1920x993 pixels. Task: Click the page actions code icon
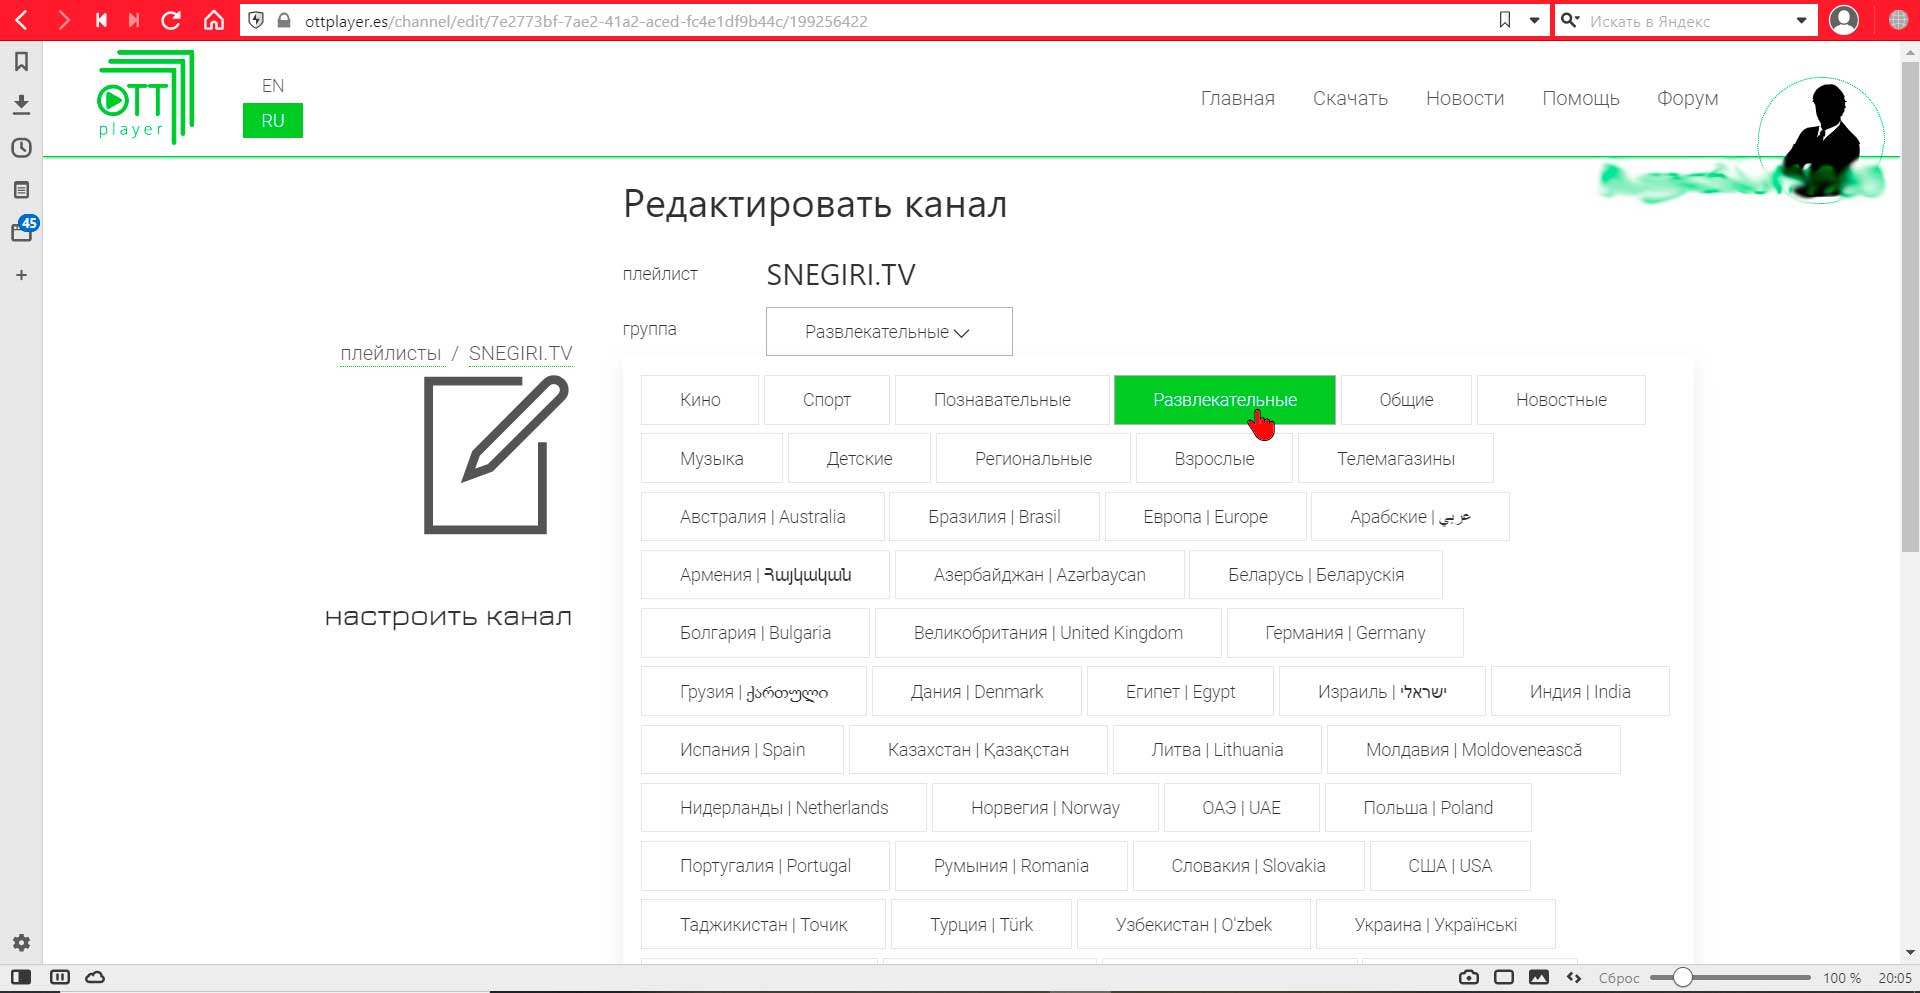tap(1574, 977)
